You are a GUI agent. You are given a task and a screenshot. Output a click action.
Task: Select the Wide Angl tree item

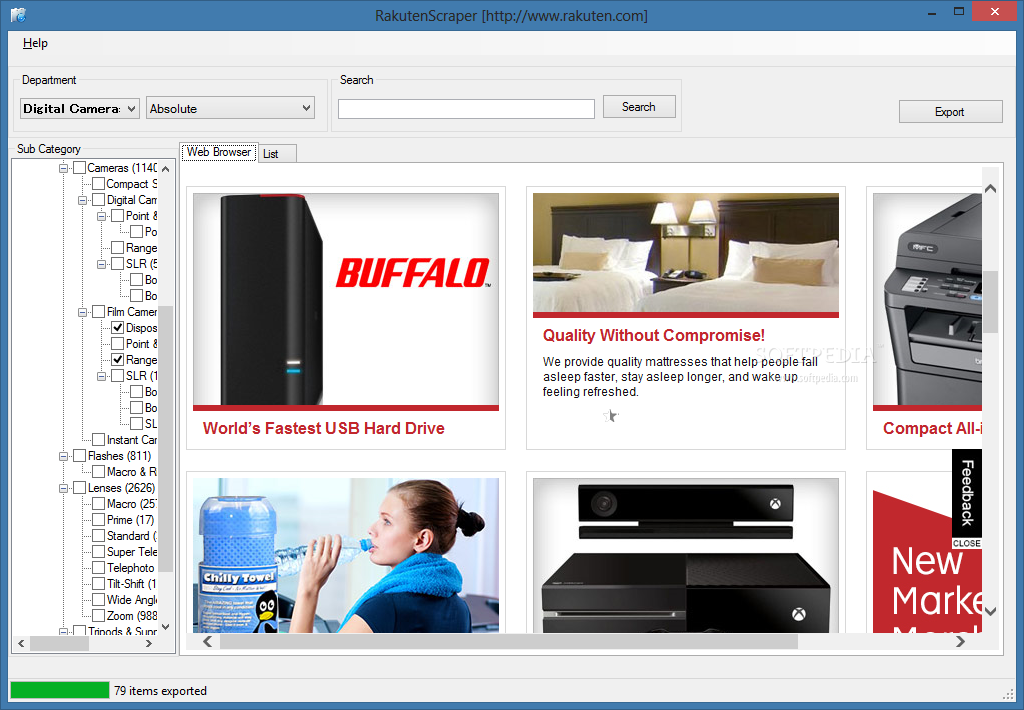pyautogui.click(x=132, y=600)
